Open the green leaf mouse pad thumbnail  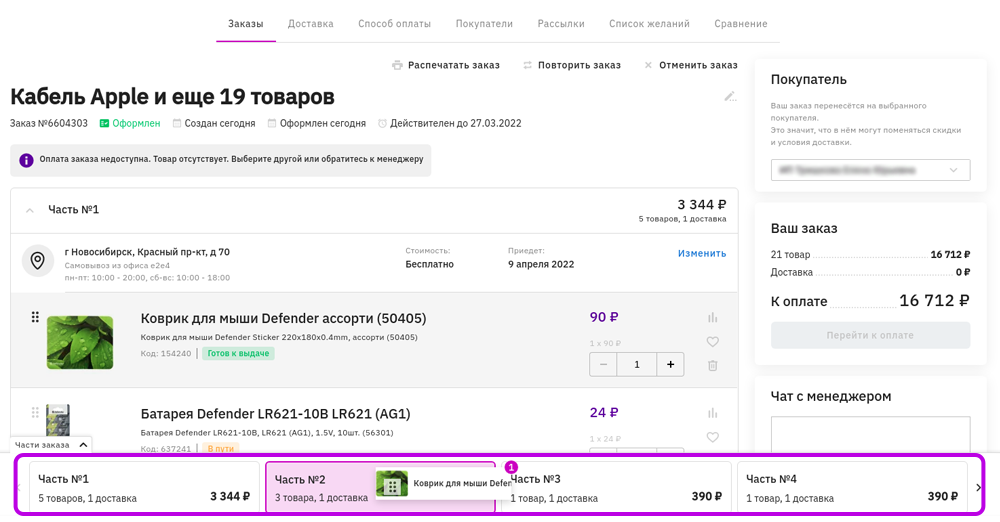tap(80, 342)
